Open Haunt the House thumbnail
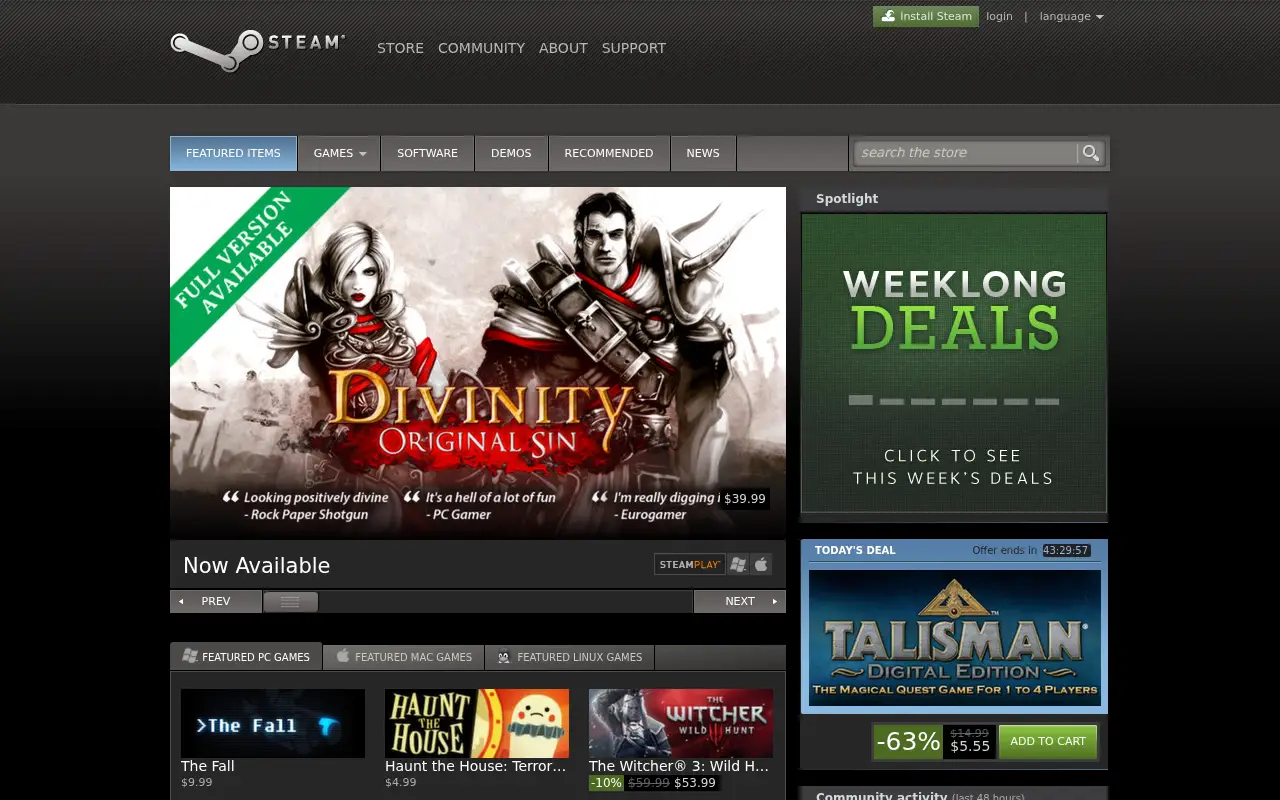 (477, 723)
